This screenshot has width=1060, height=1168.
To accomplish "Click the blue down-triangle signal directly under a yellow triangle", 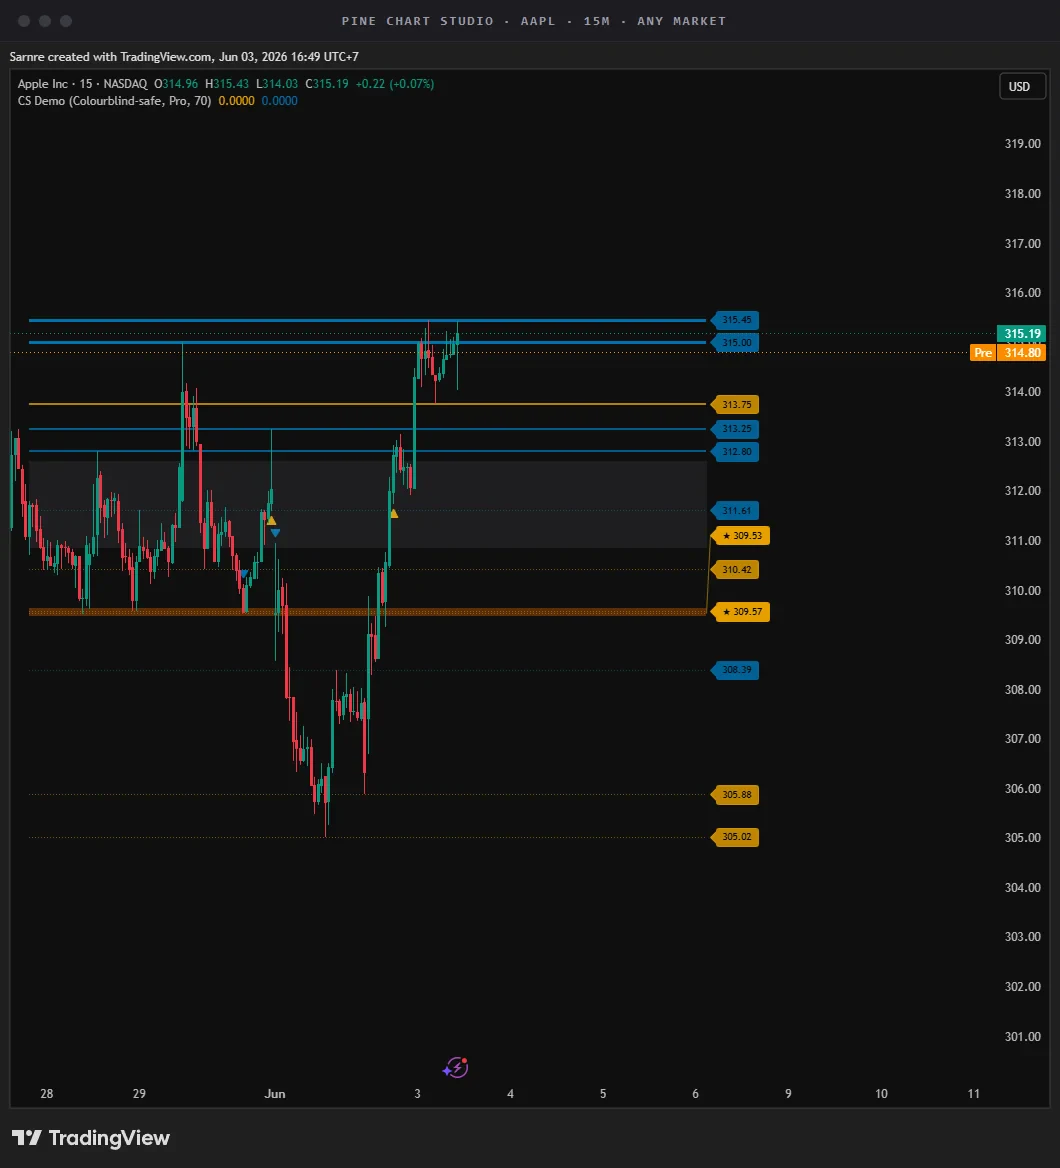I will pyautogui.click(x=276, y=533).
